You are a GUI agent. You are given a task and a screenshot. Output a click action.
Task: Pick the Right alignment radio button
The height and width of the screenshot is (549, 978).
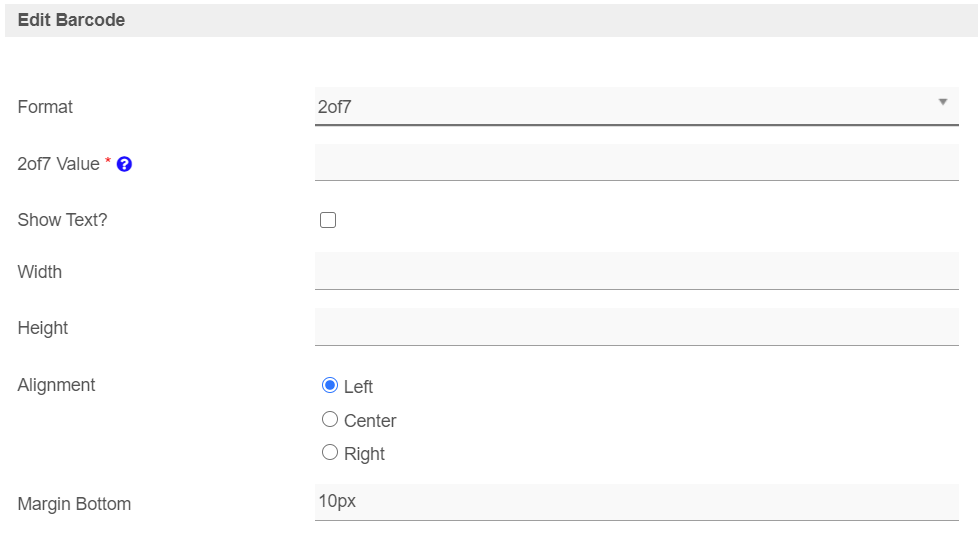[330, 453]
